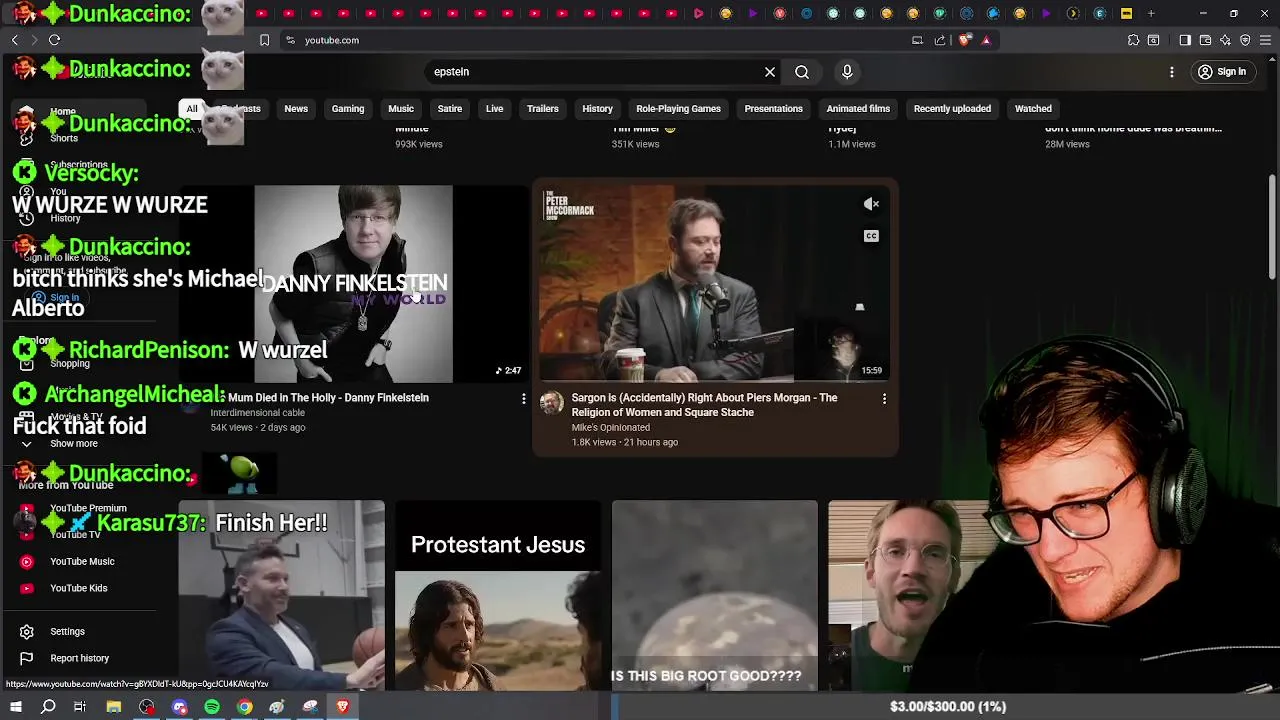Select the Presentations filter chip
Screen dimensions: 1280x720
coord(774,109)
